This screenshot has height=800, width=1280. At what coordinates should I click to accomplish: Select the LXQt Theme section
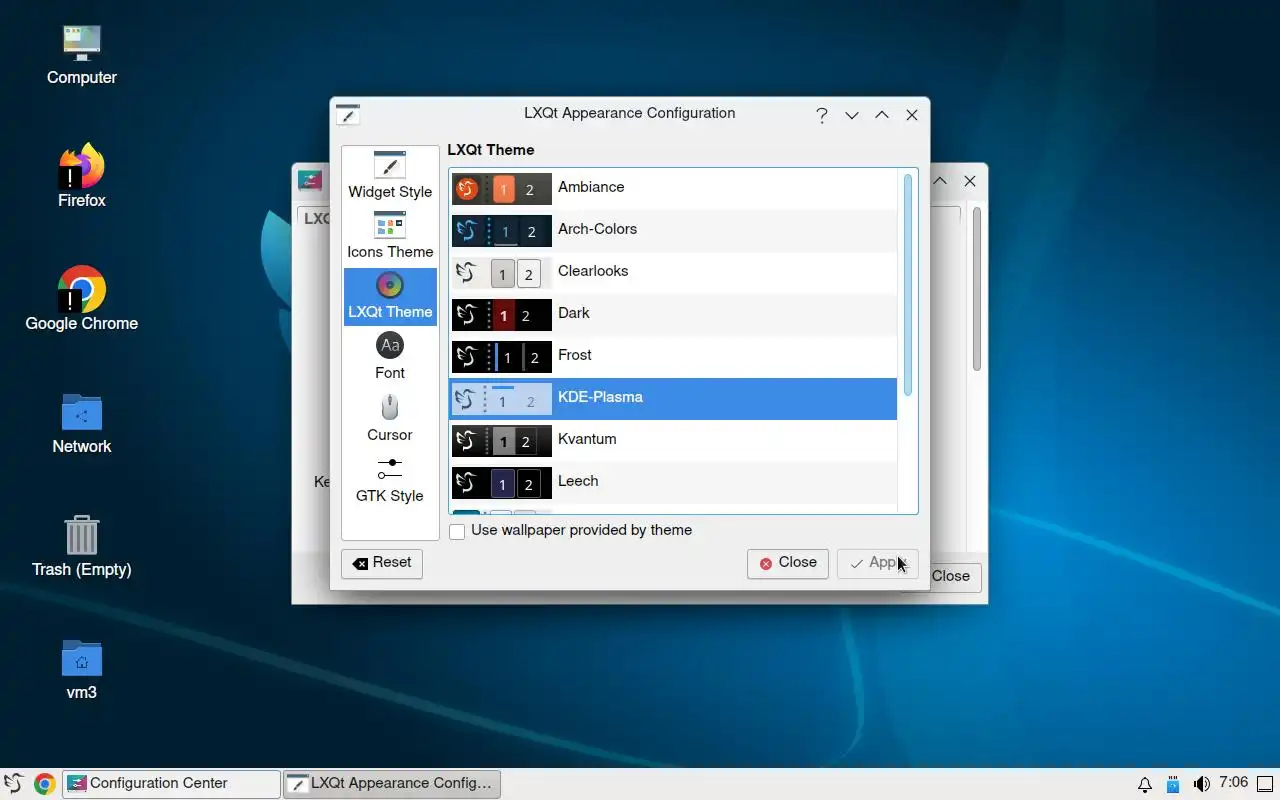390,296
